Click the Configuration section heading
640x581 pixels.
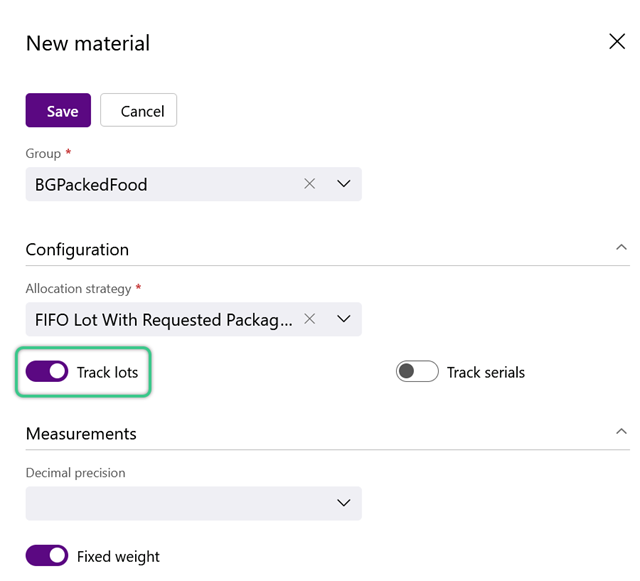pos(77,249)
